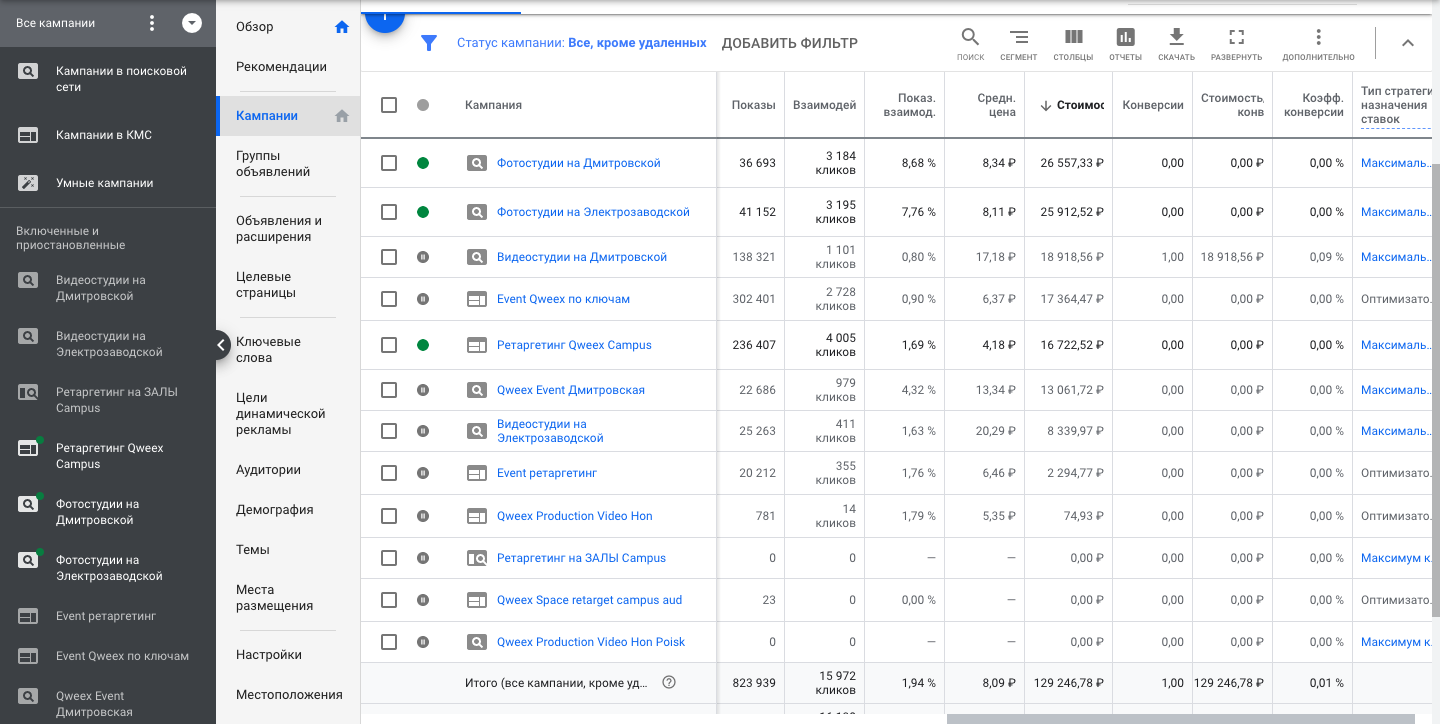Click the help icon in Итого row

click(x=669, y=683)
